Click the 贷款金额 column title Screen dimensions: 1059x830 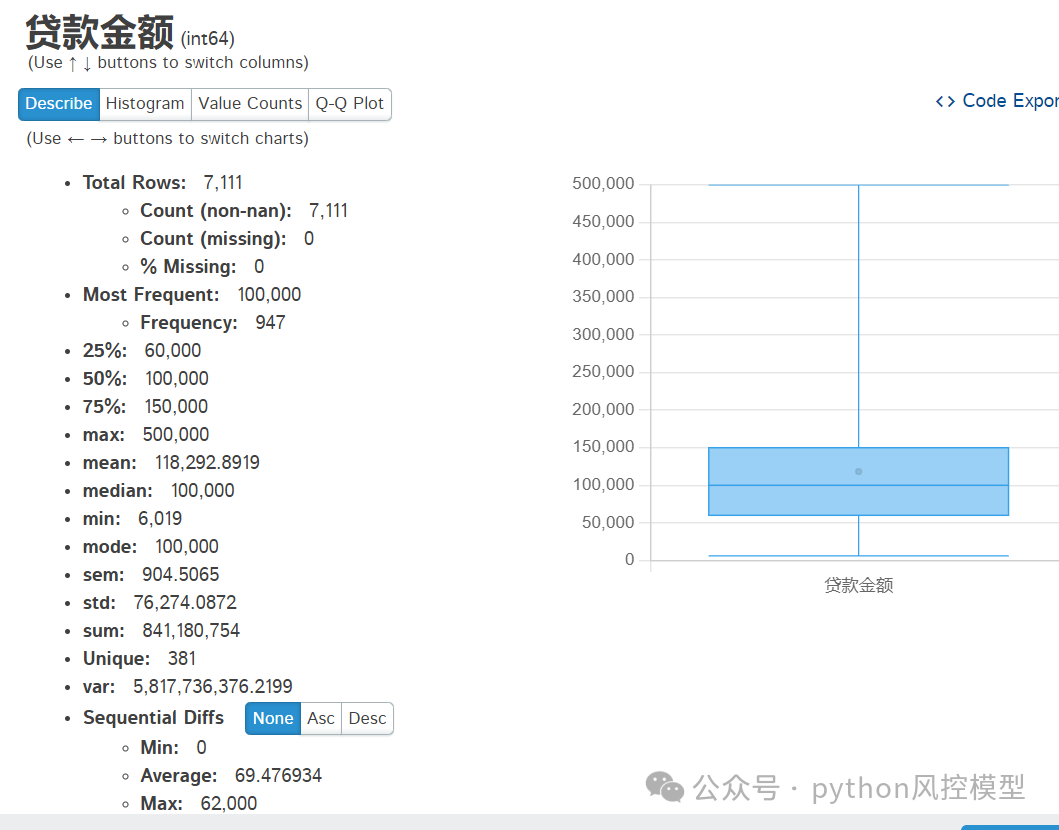point(99,32)
